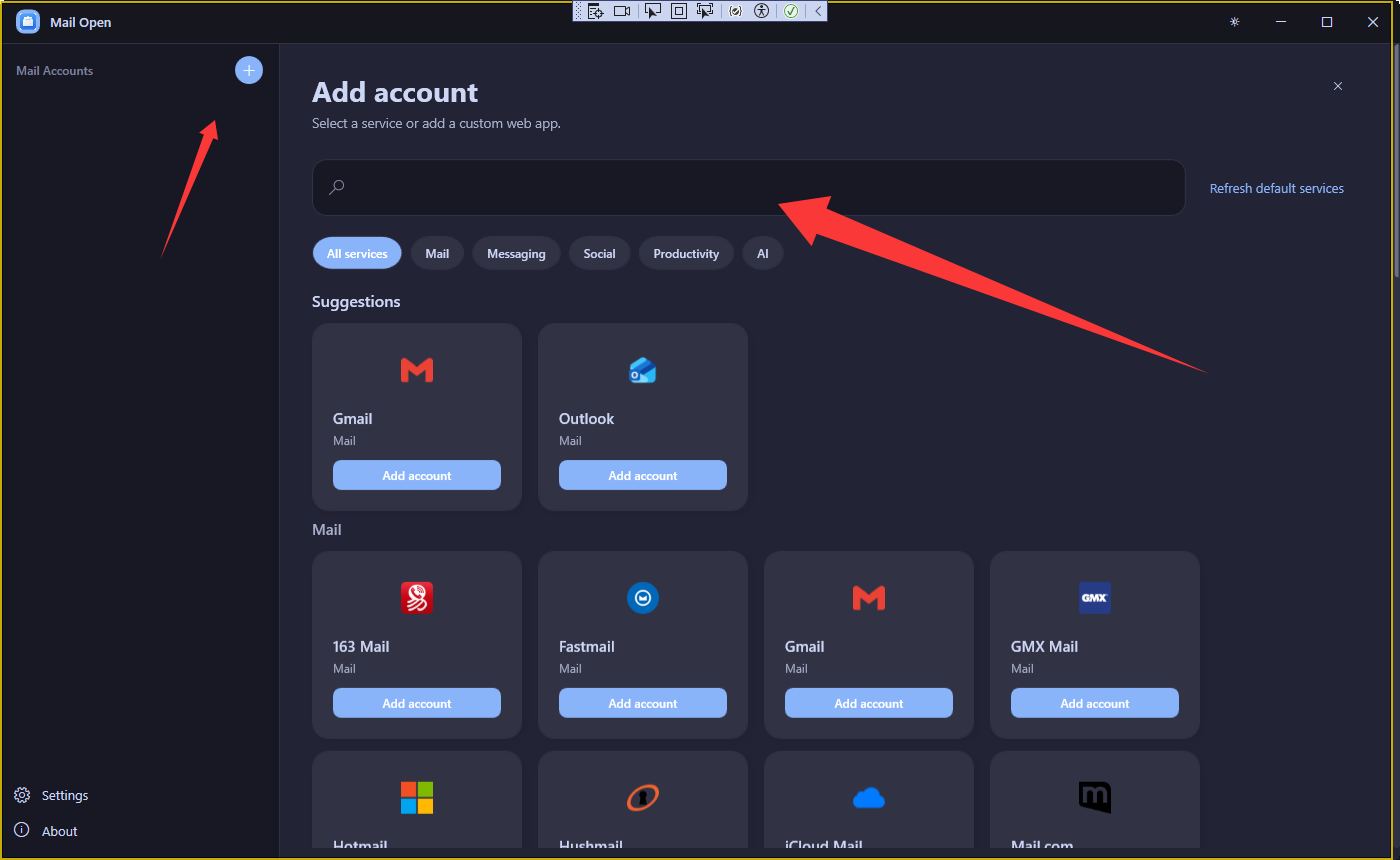Close the Add account panel with X
Image resolution: width=1400 pixels, height=860 pixels.
click(1338, 86)
